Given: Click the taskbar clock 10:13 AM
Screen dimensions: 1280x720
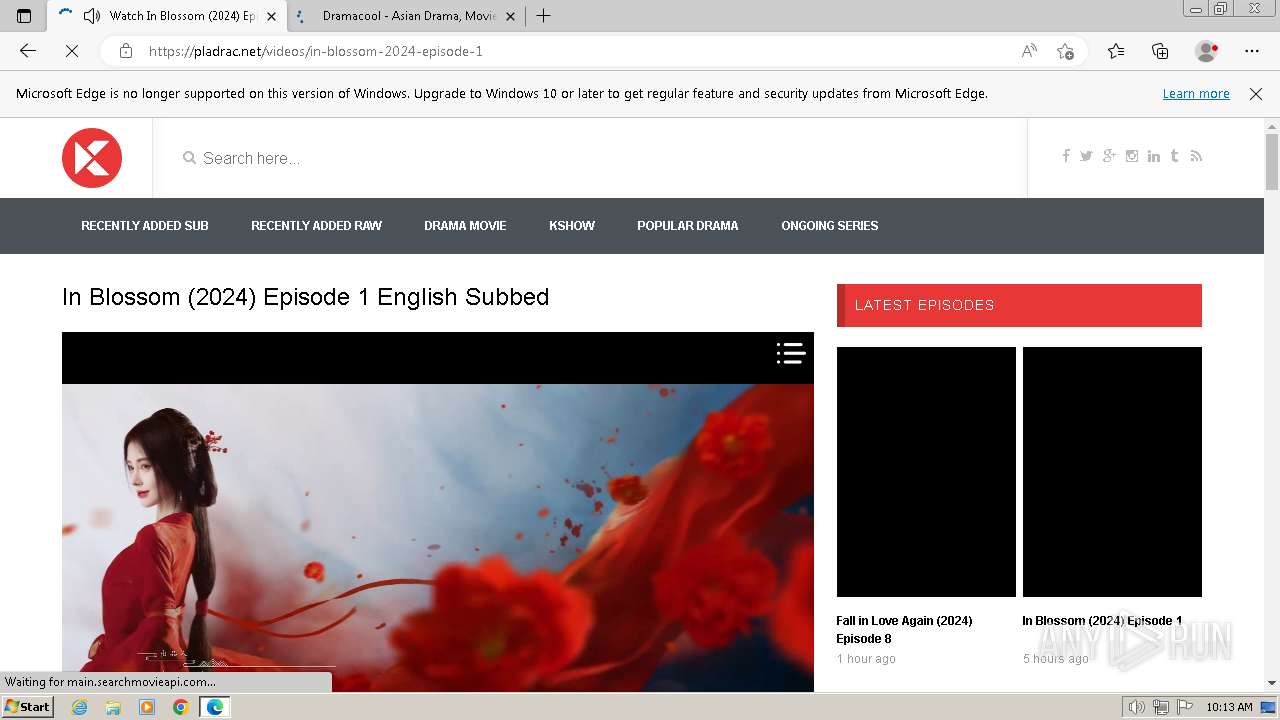Looking at the screenshot, I should click(x=1229, y=707).
